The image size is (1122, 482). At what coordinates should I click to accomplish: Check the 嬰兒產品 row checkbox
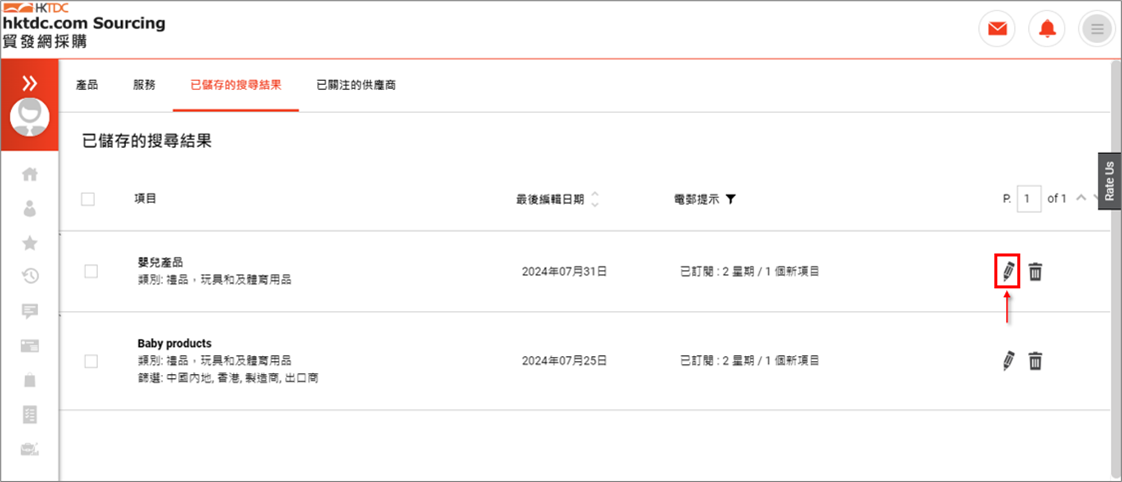click(91, 271)
